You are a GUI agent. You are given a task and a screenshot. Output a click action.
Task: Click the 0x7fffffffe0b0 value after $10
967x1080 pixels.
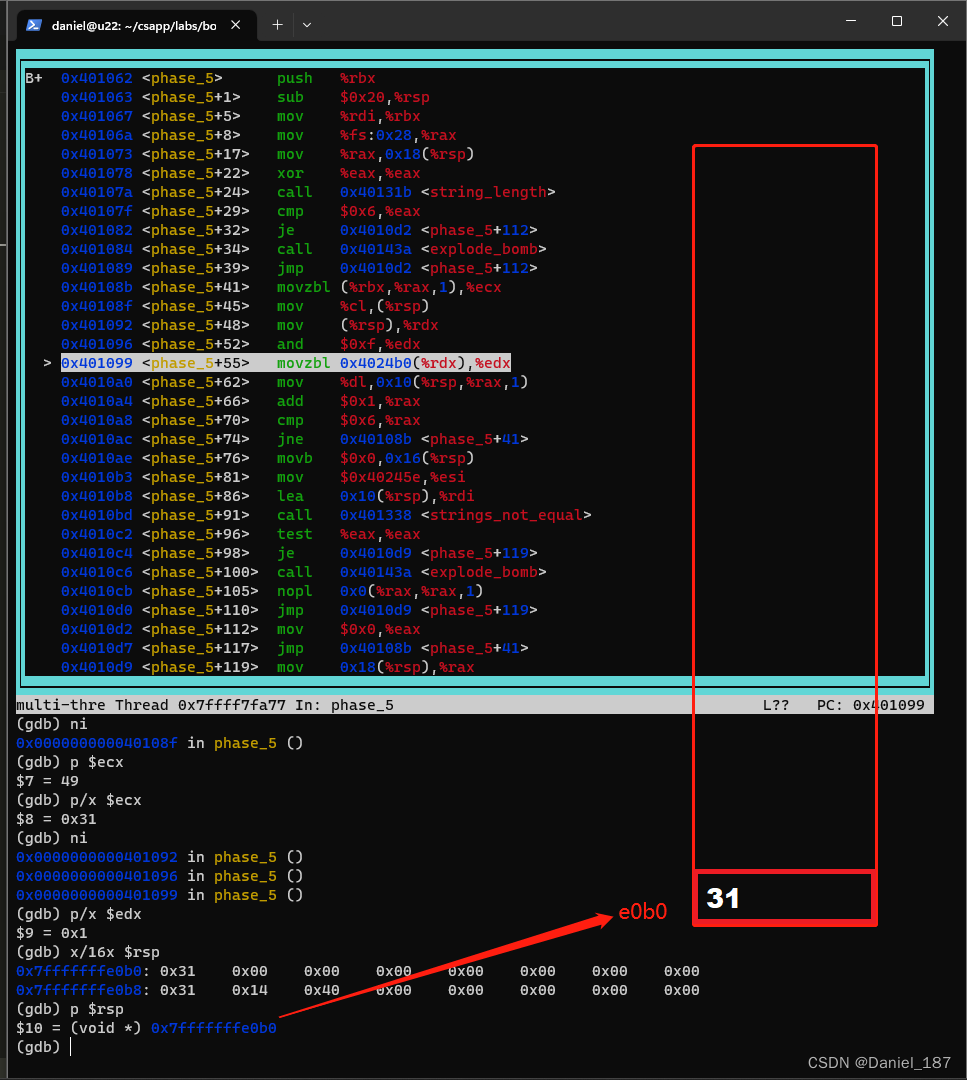pyautogui.click(x=213, y=1028)
